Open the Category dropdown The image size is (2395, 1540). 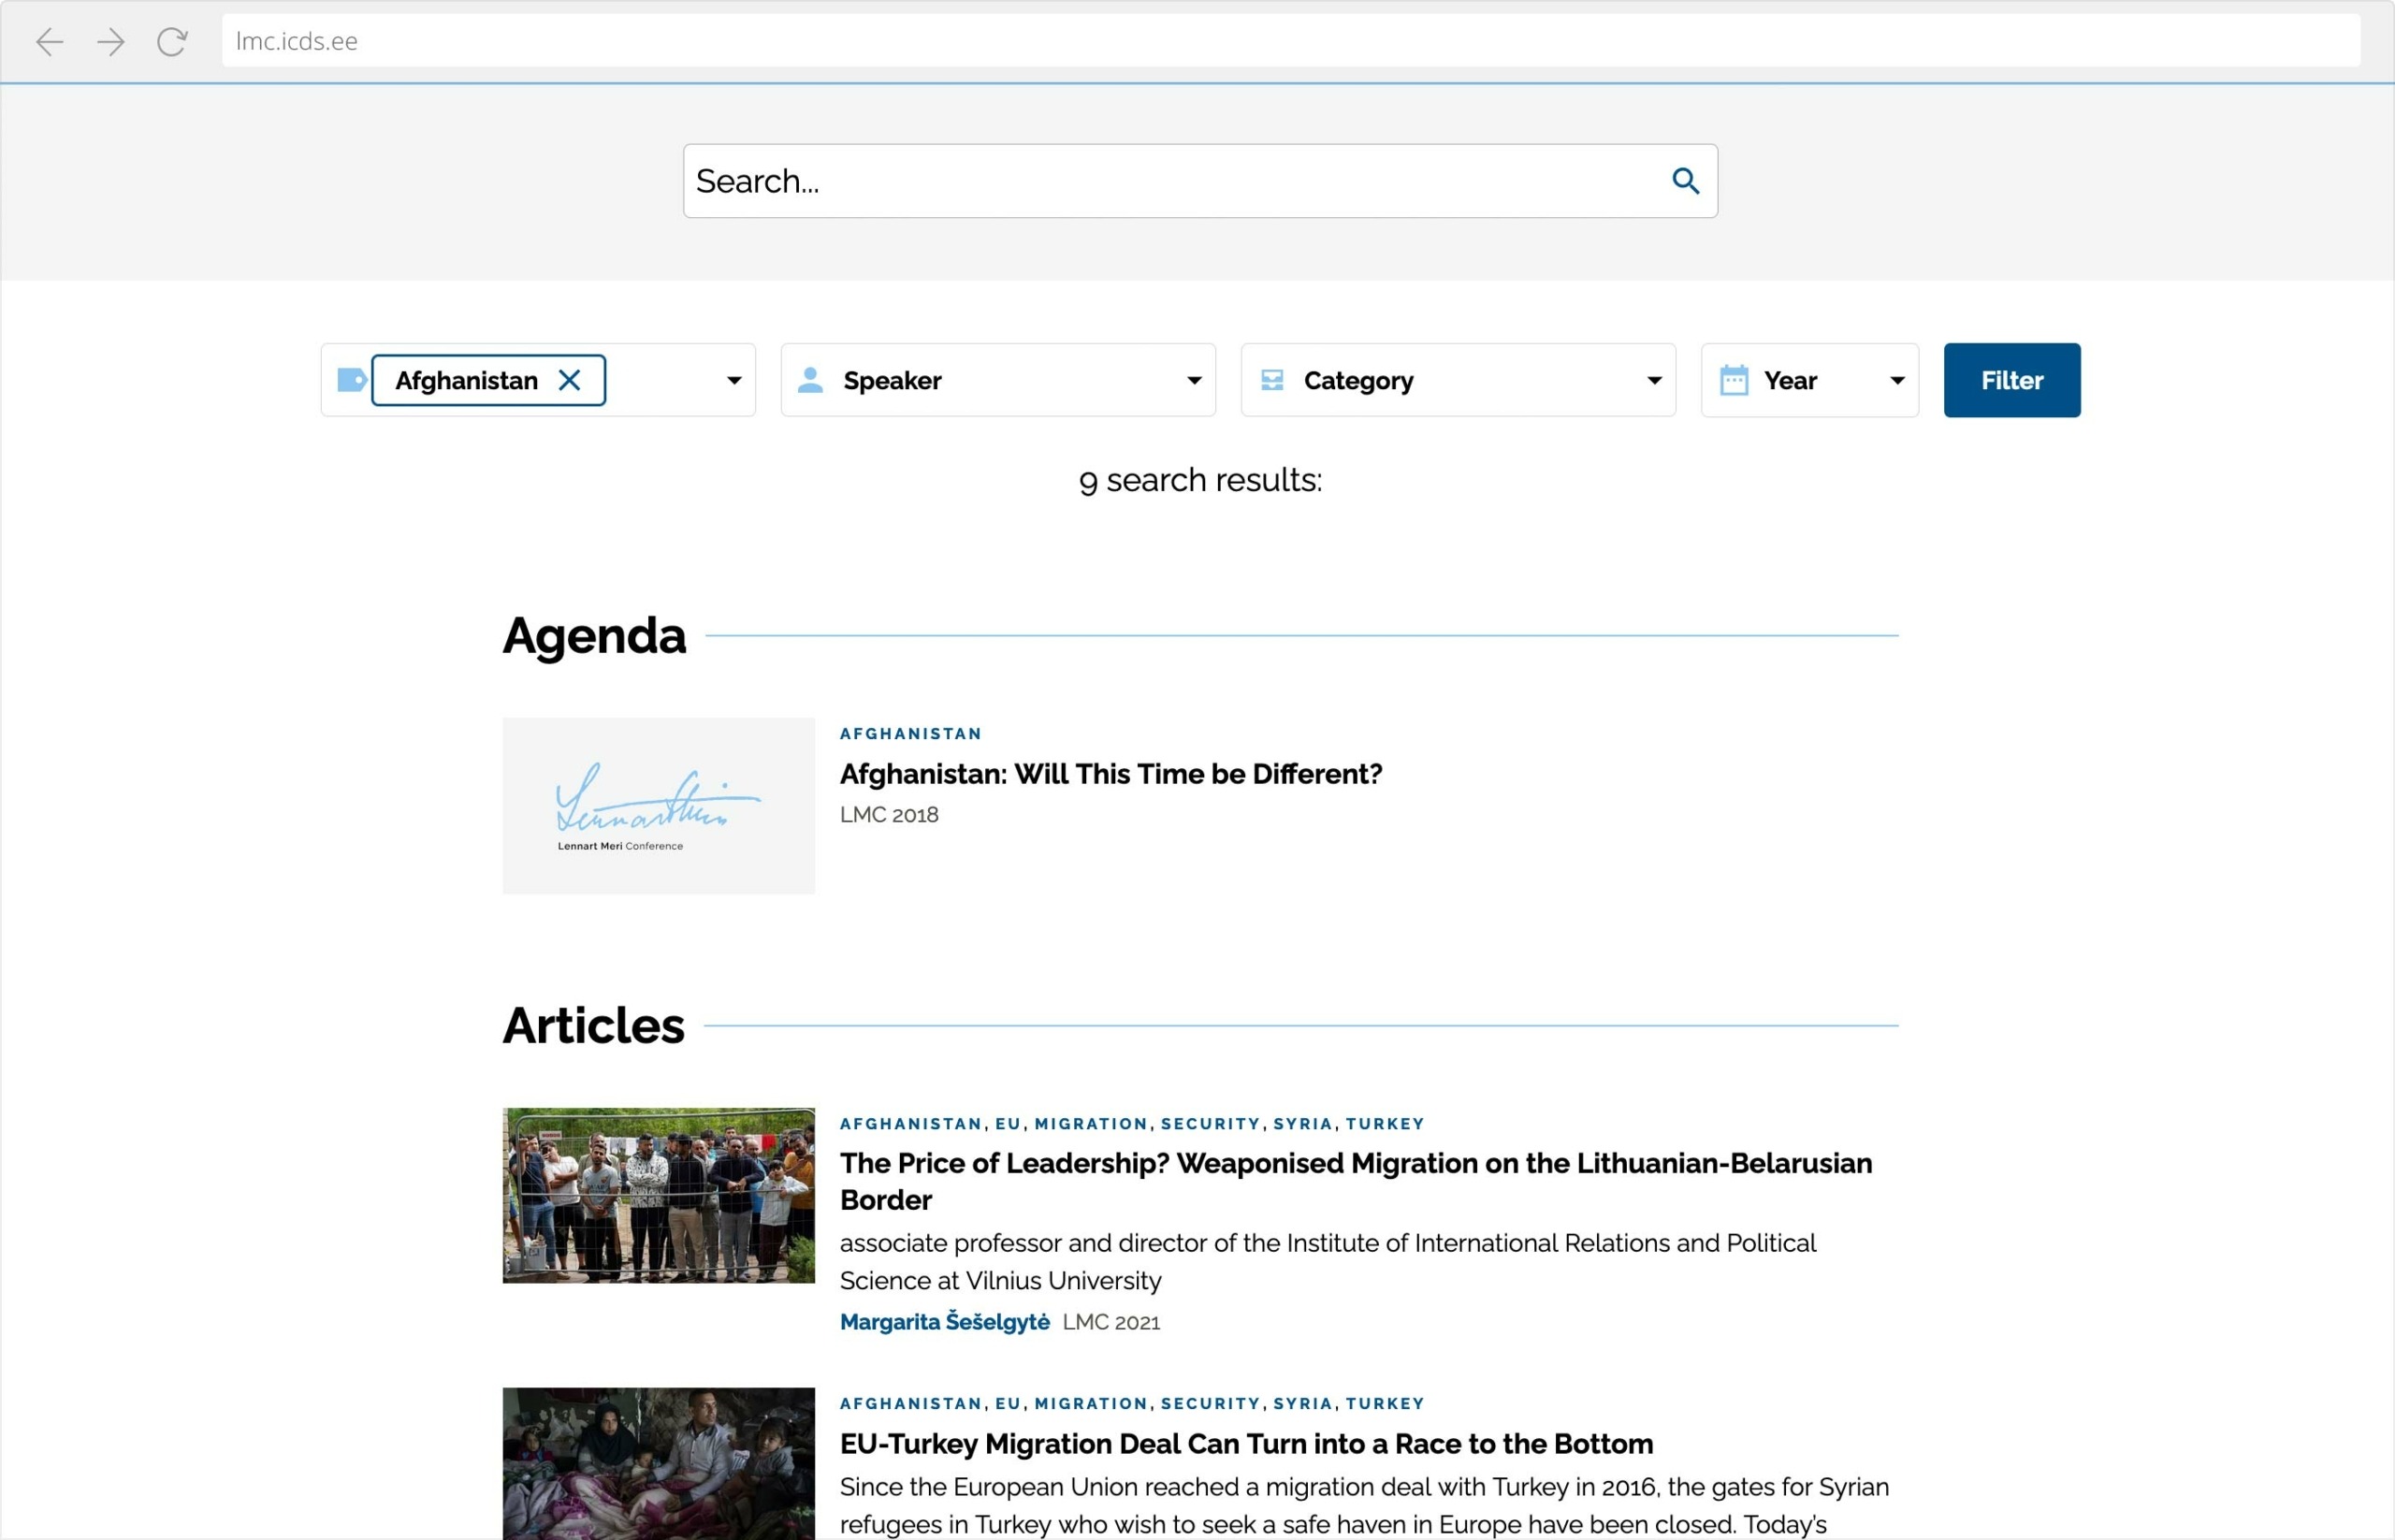[x=1654, y=380]
